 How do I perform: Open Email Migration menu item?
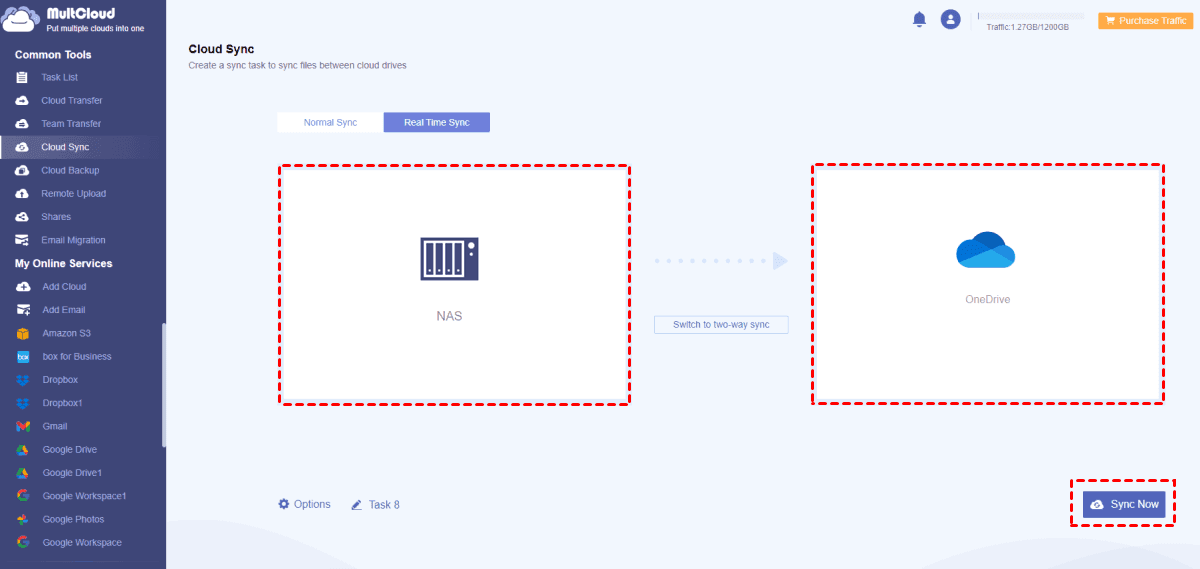coord(73,240)
